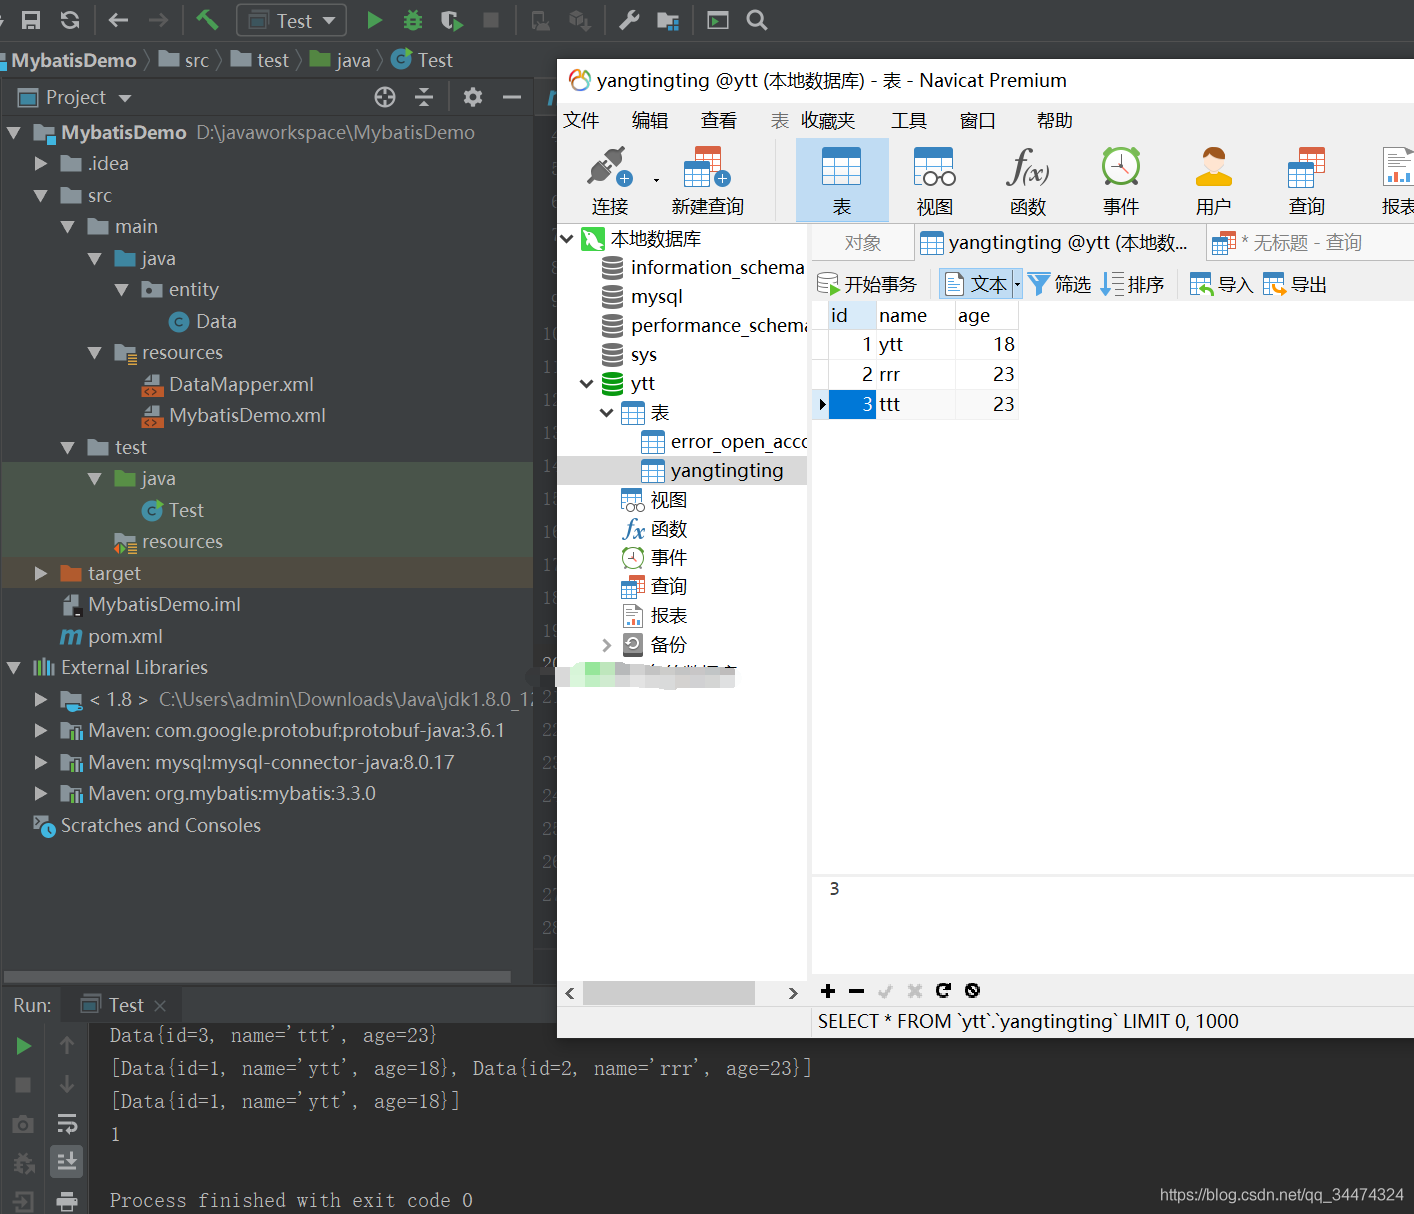Toggle scroll to end in Run console
The height and width of the screenshot is (1214, 1414).
pyautogui.click(x=67, y=1161)
